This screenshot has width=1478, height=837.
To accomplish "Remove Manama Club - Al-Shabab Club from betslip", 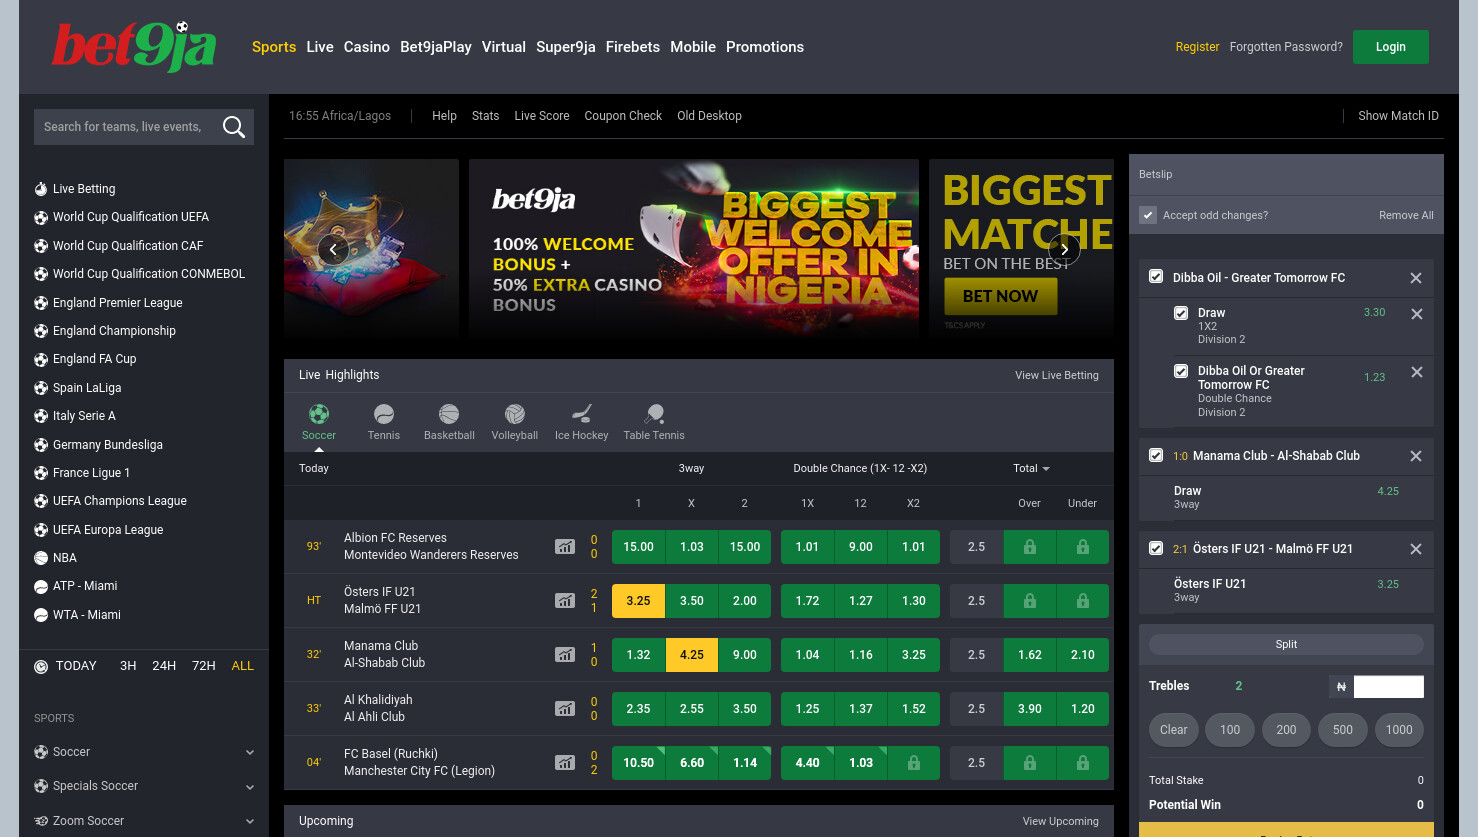I will point(1416,456).
